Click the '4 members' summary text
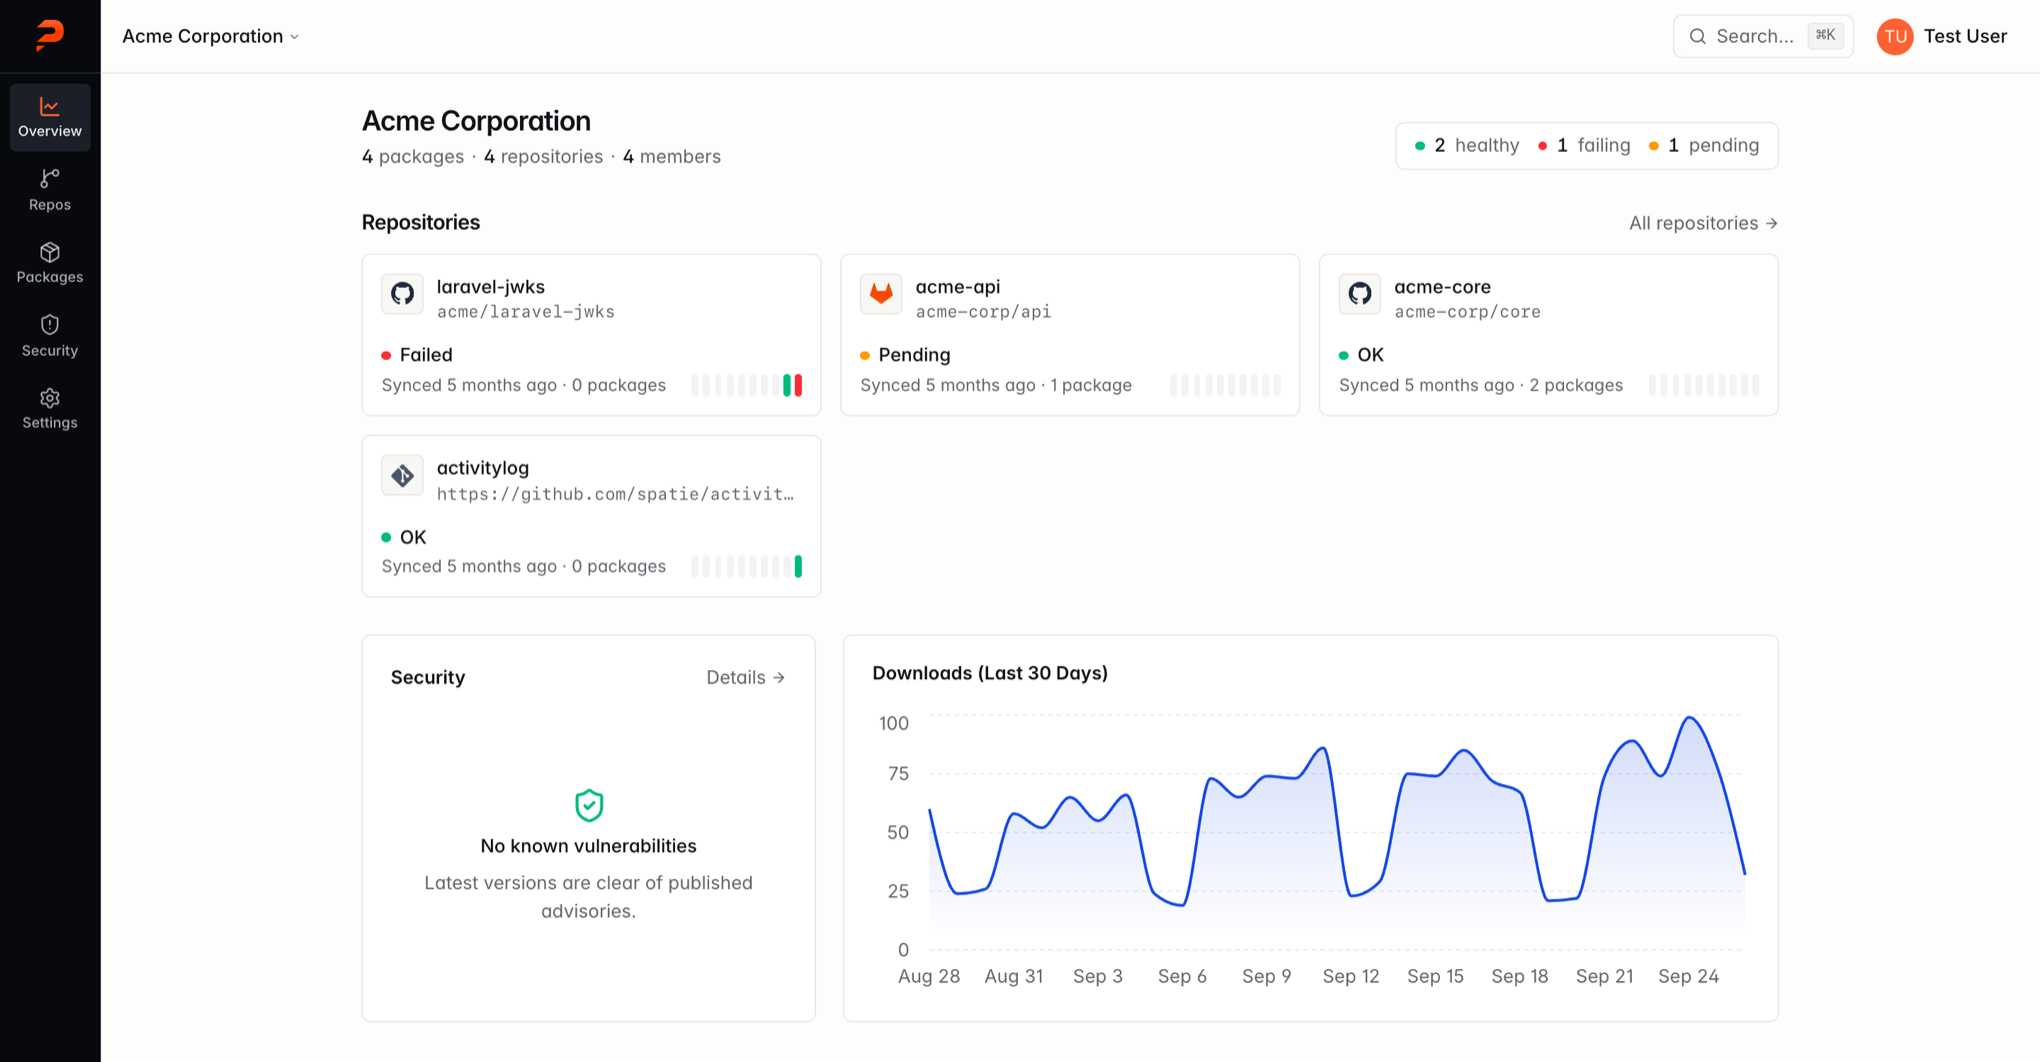The height and width of the screenshot is (1062, 2040). [672, 157]
